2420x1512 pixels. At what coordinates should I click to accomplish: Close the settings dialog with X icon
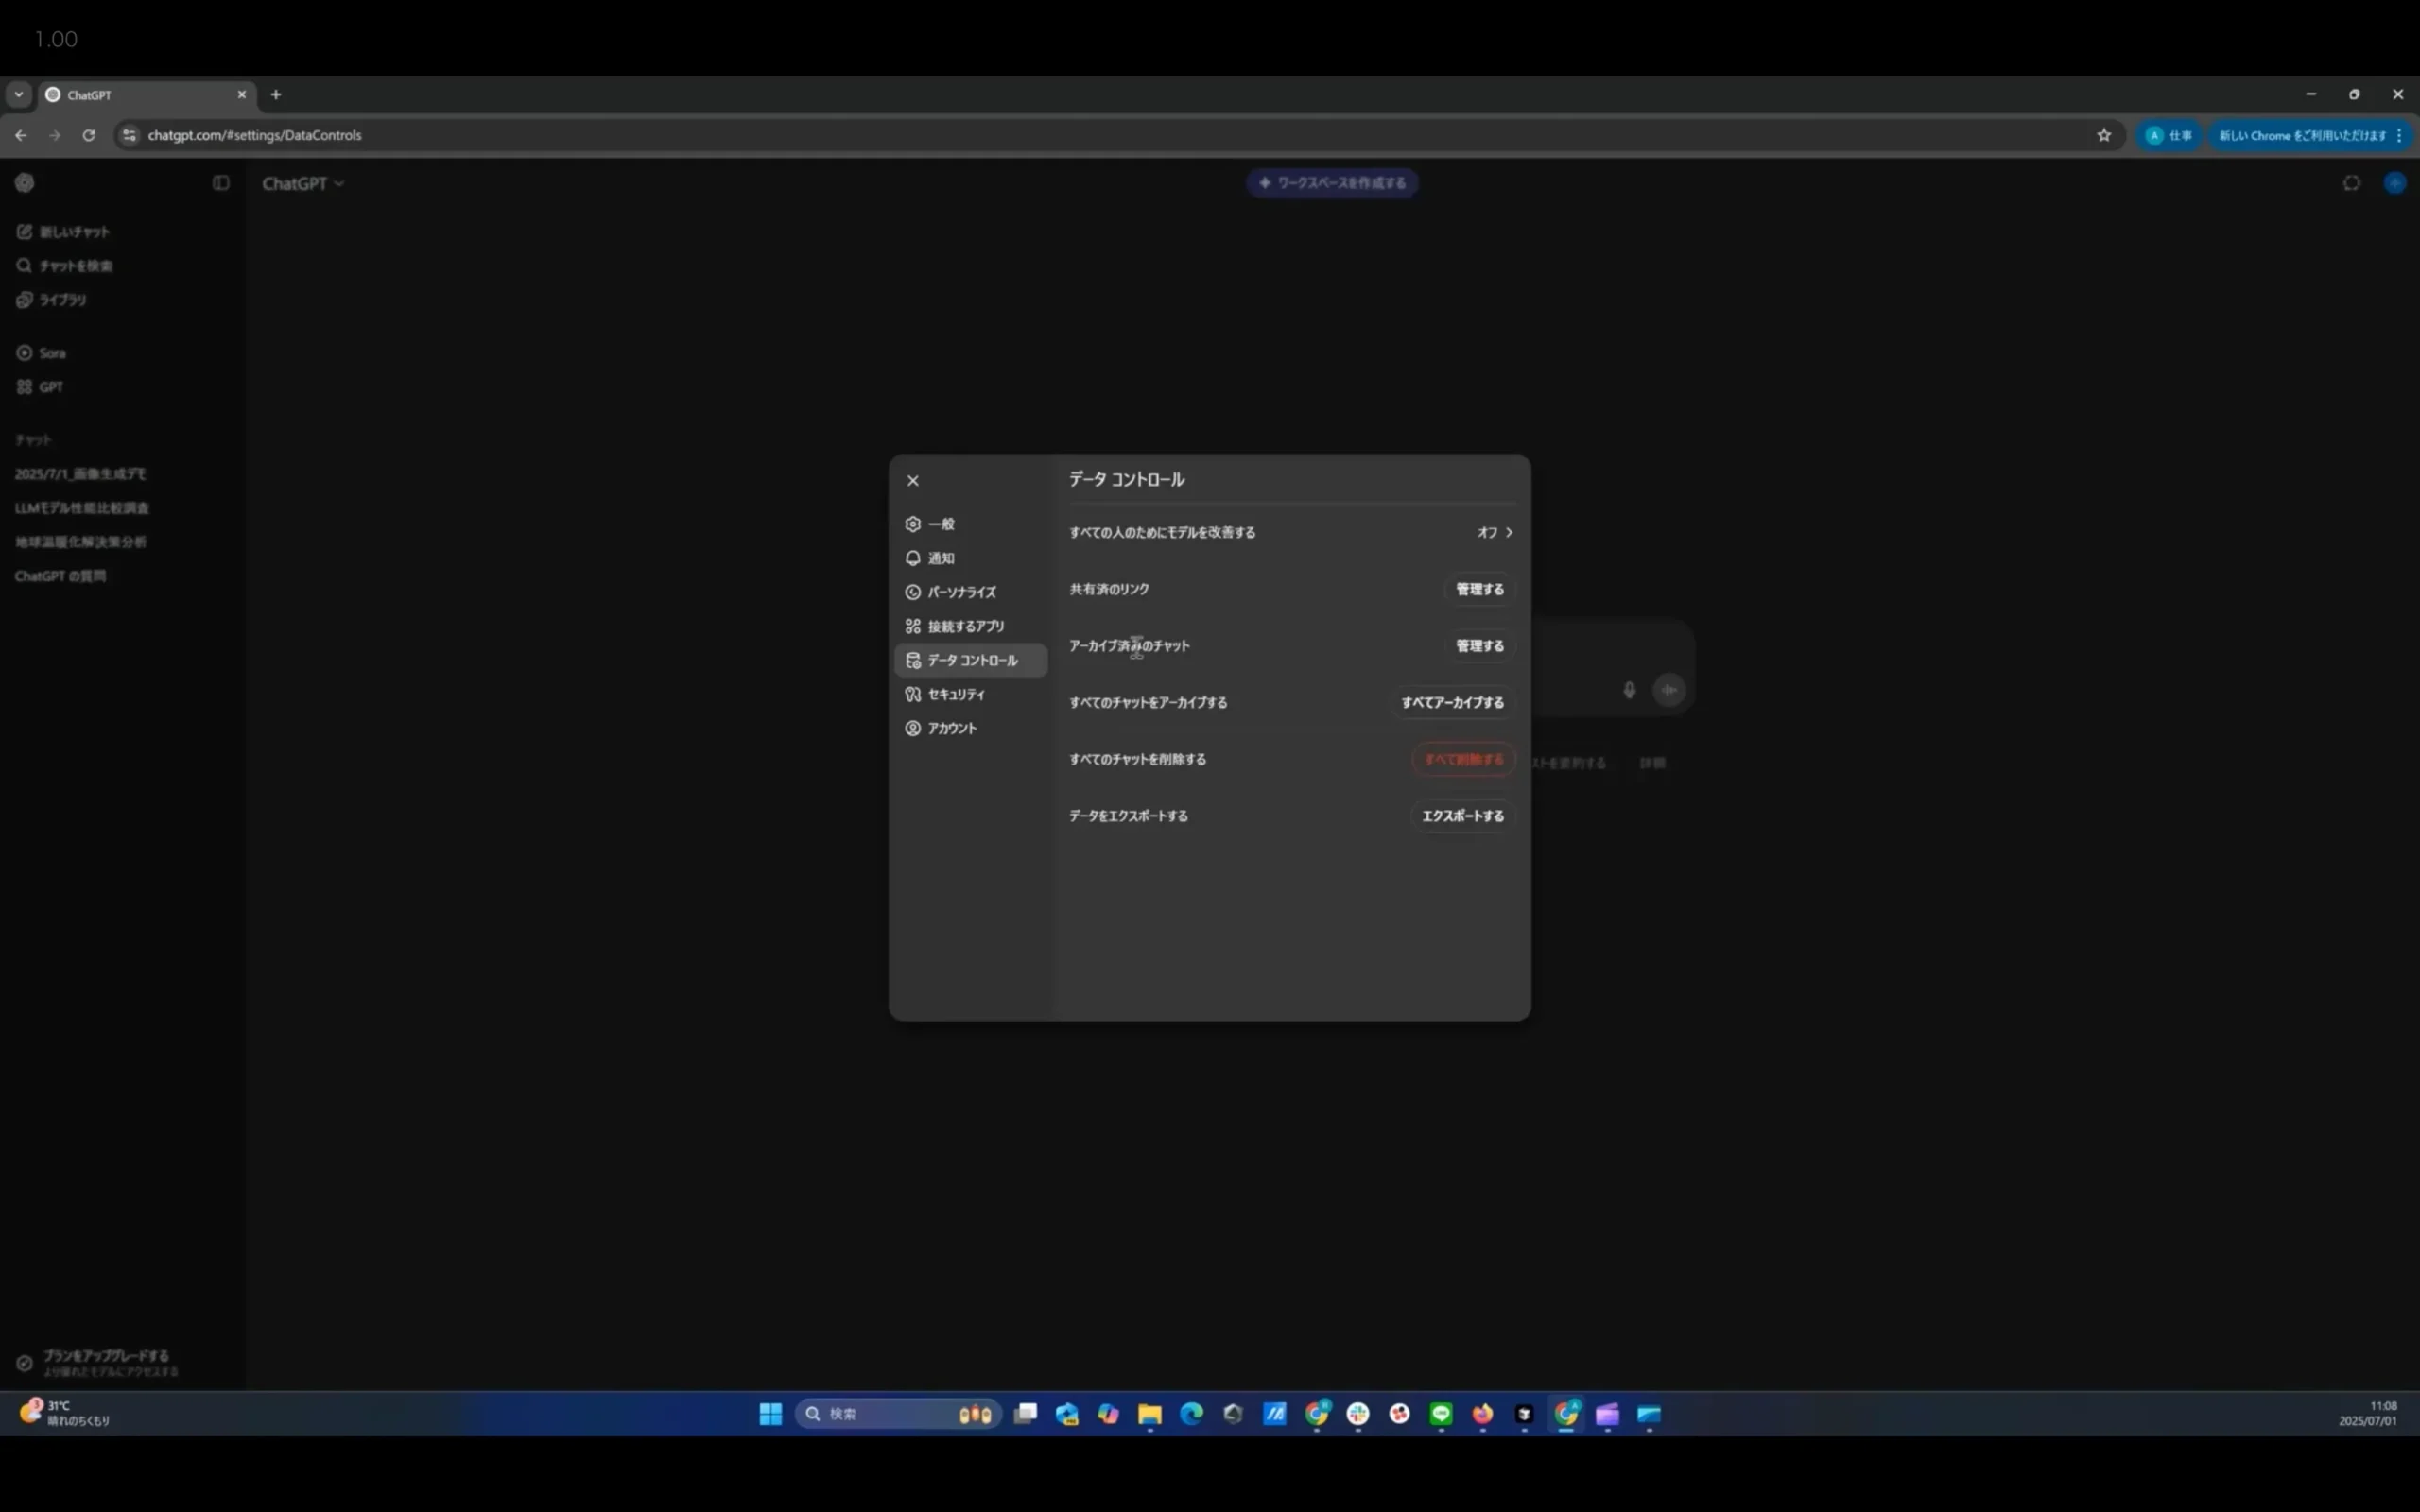pyautogui.click(x=912, y=481)
